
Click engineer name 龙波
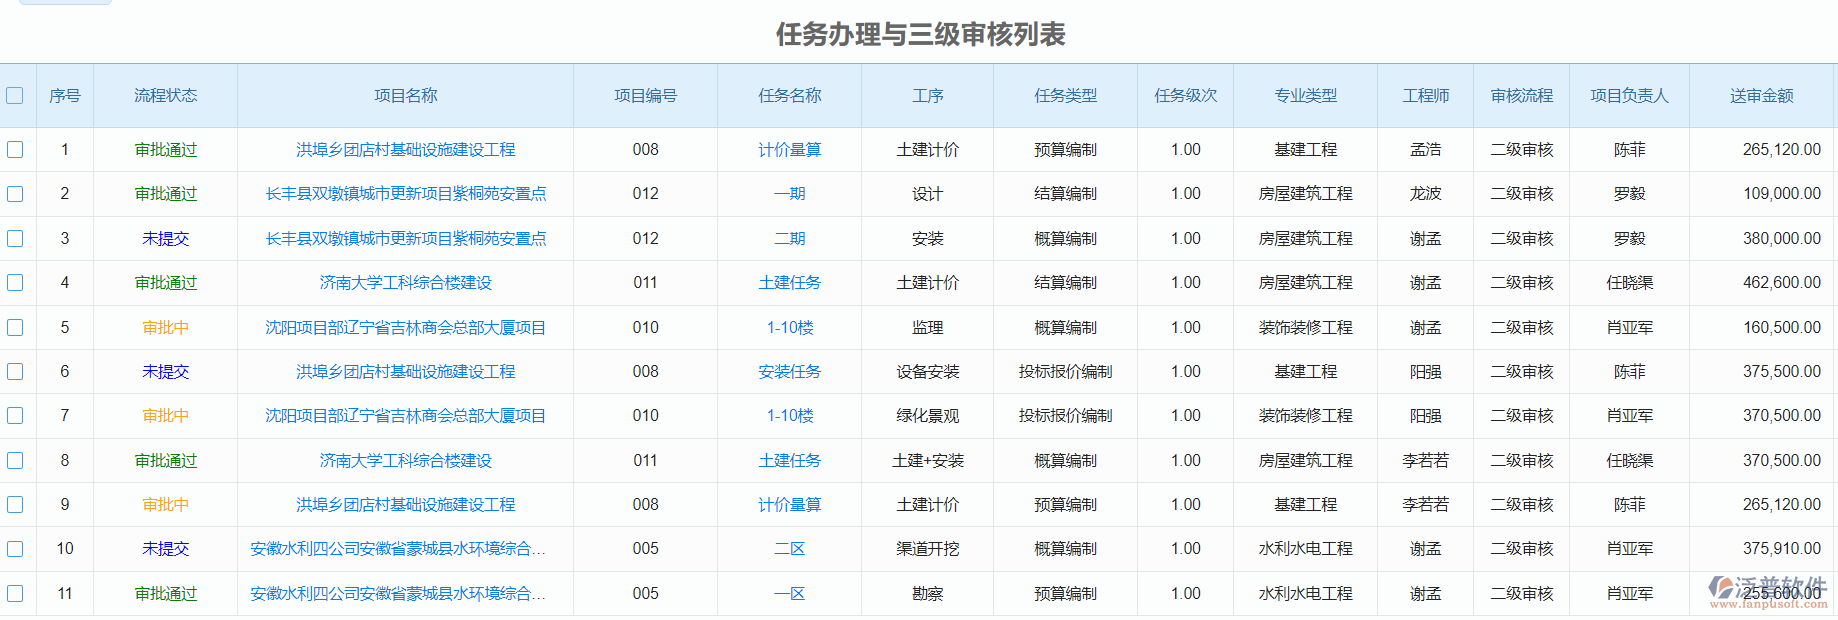coord(1426,194)
